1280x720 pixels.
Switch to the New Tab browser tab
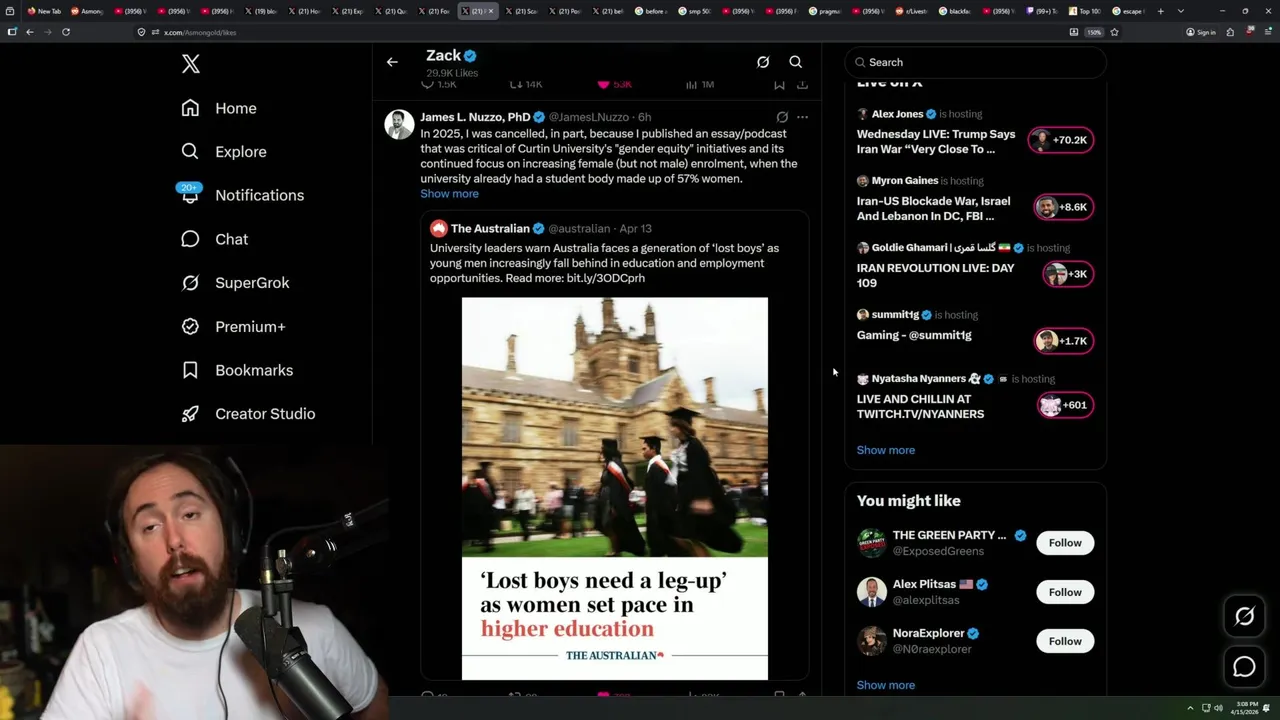click(44, 11)
